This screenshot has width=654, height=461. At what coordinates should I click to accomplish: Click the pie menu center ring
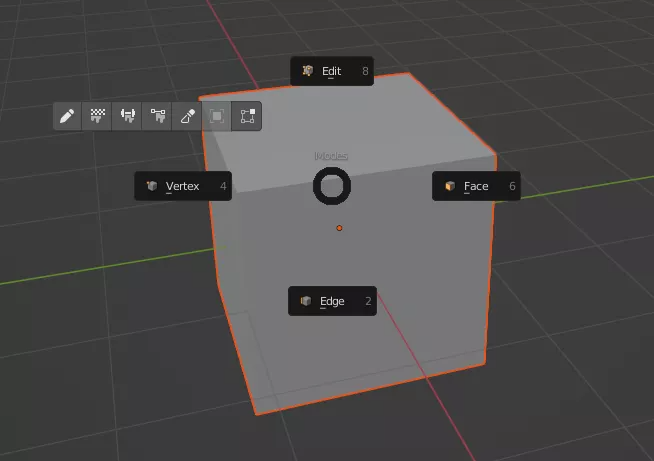332,186
